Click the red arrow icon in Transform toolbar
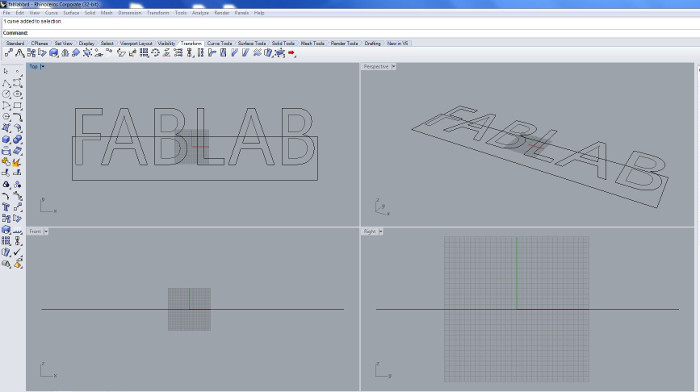The image size is (700, 392). [x=292, y=53]
